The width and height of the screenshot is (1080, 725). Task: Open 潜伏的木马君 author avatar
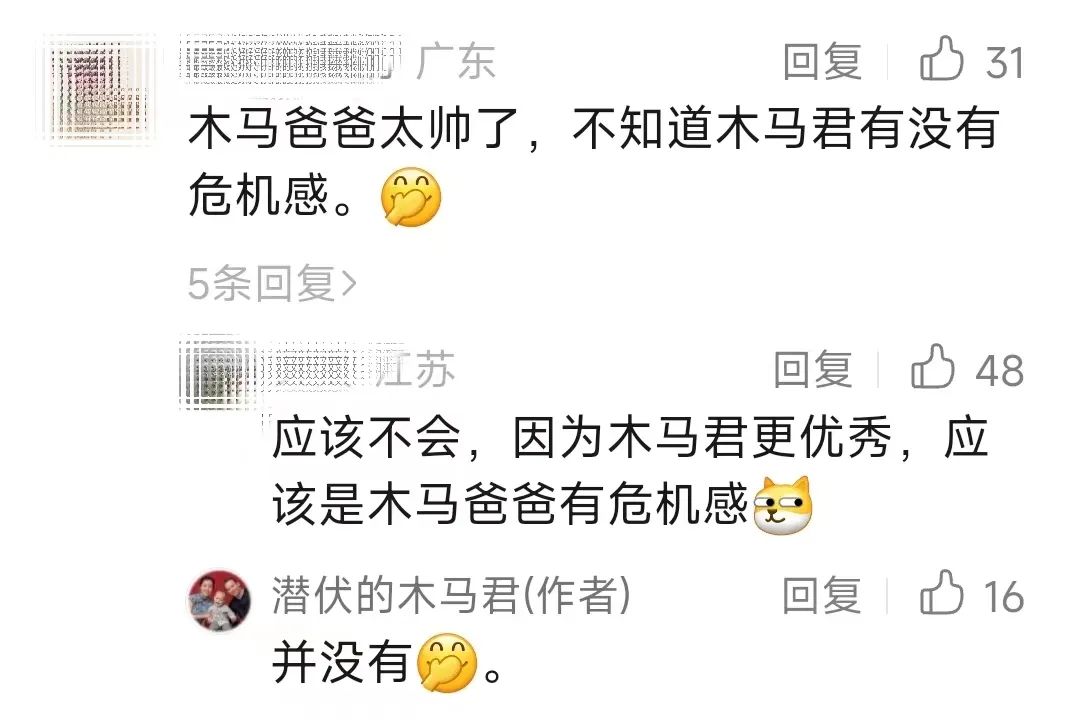[x=219, y=600]
